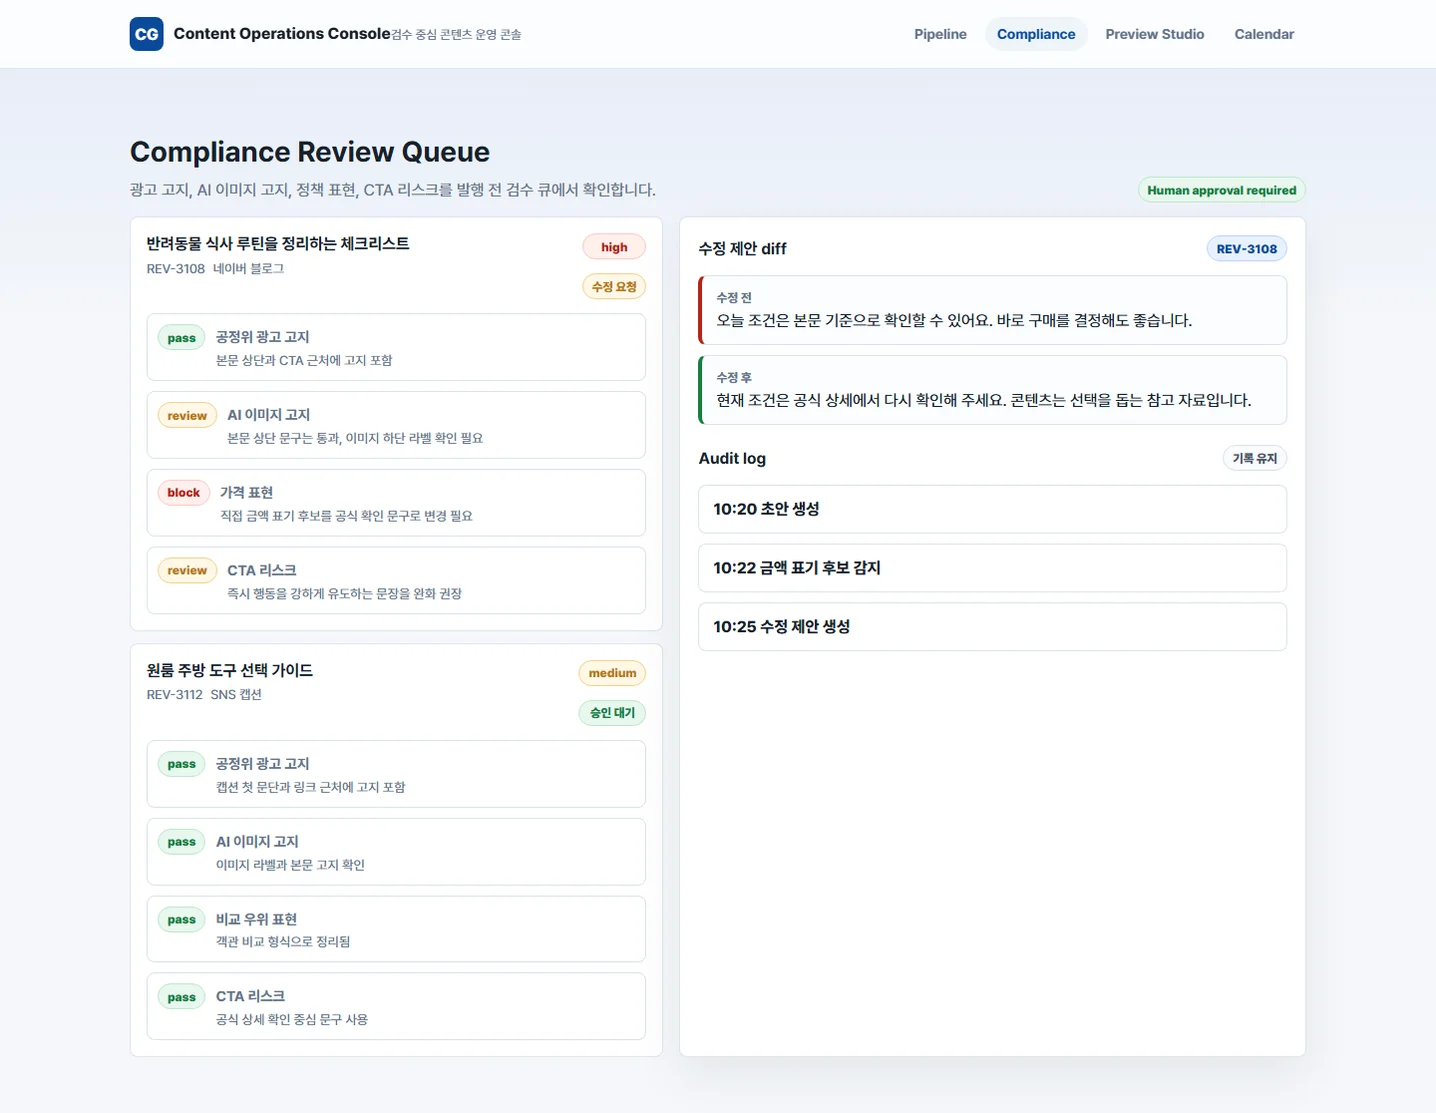
Task: Click text 즉시 행동을 강하게 유도하는 문장을 완화 권장
Action: pos(344,594)
